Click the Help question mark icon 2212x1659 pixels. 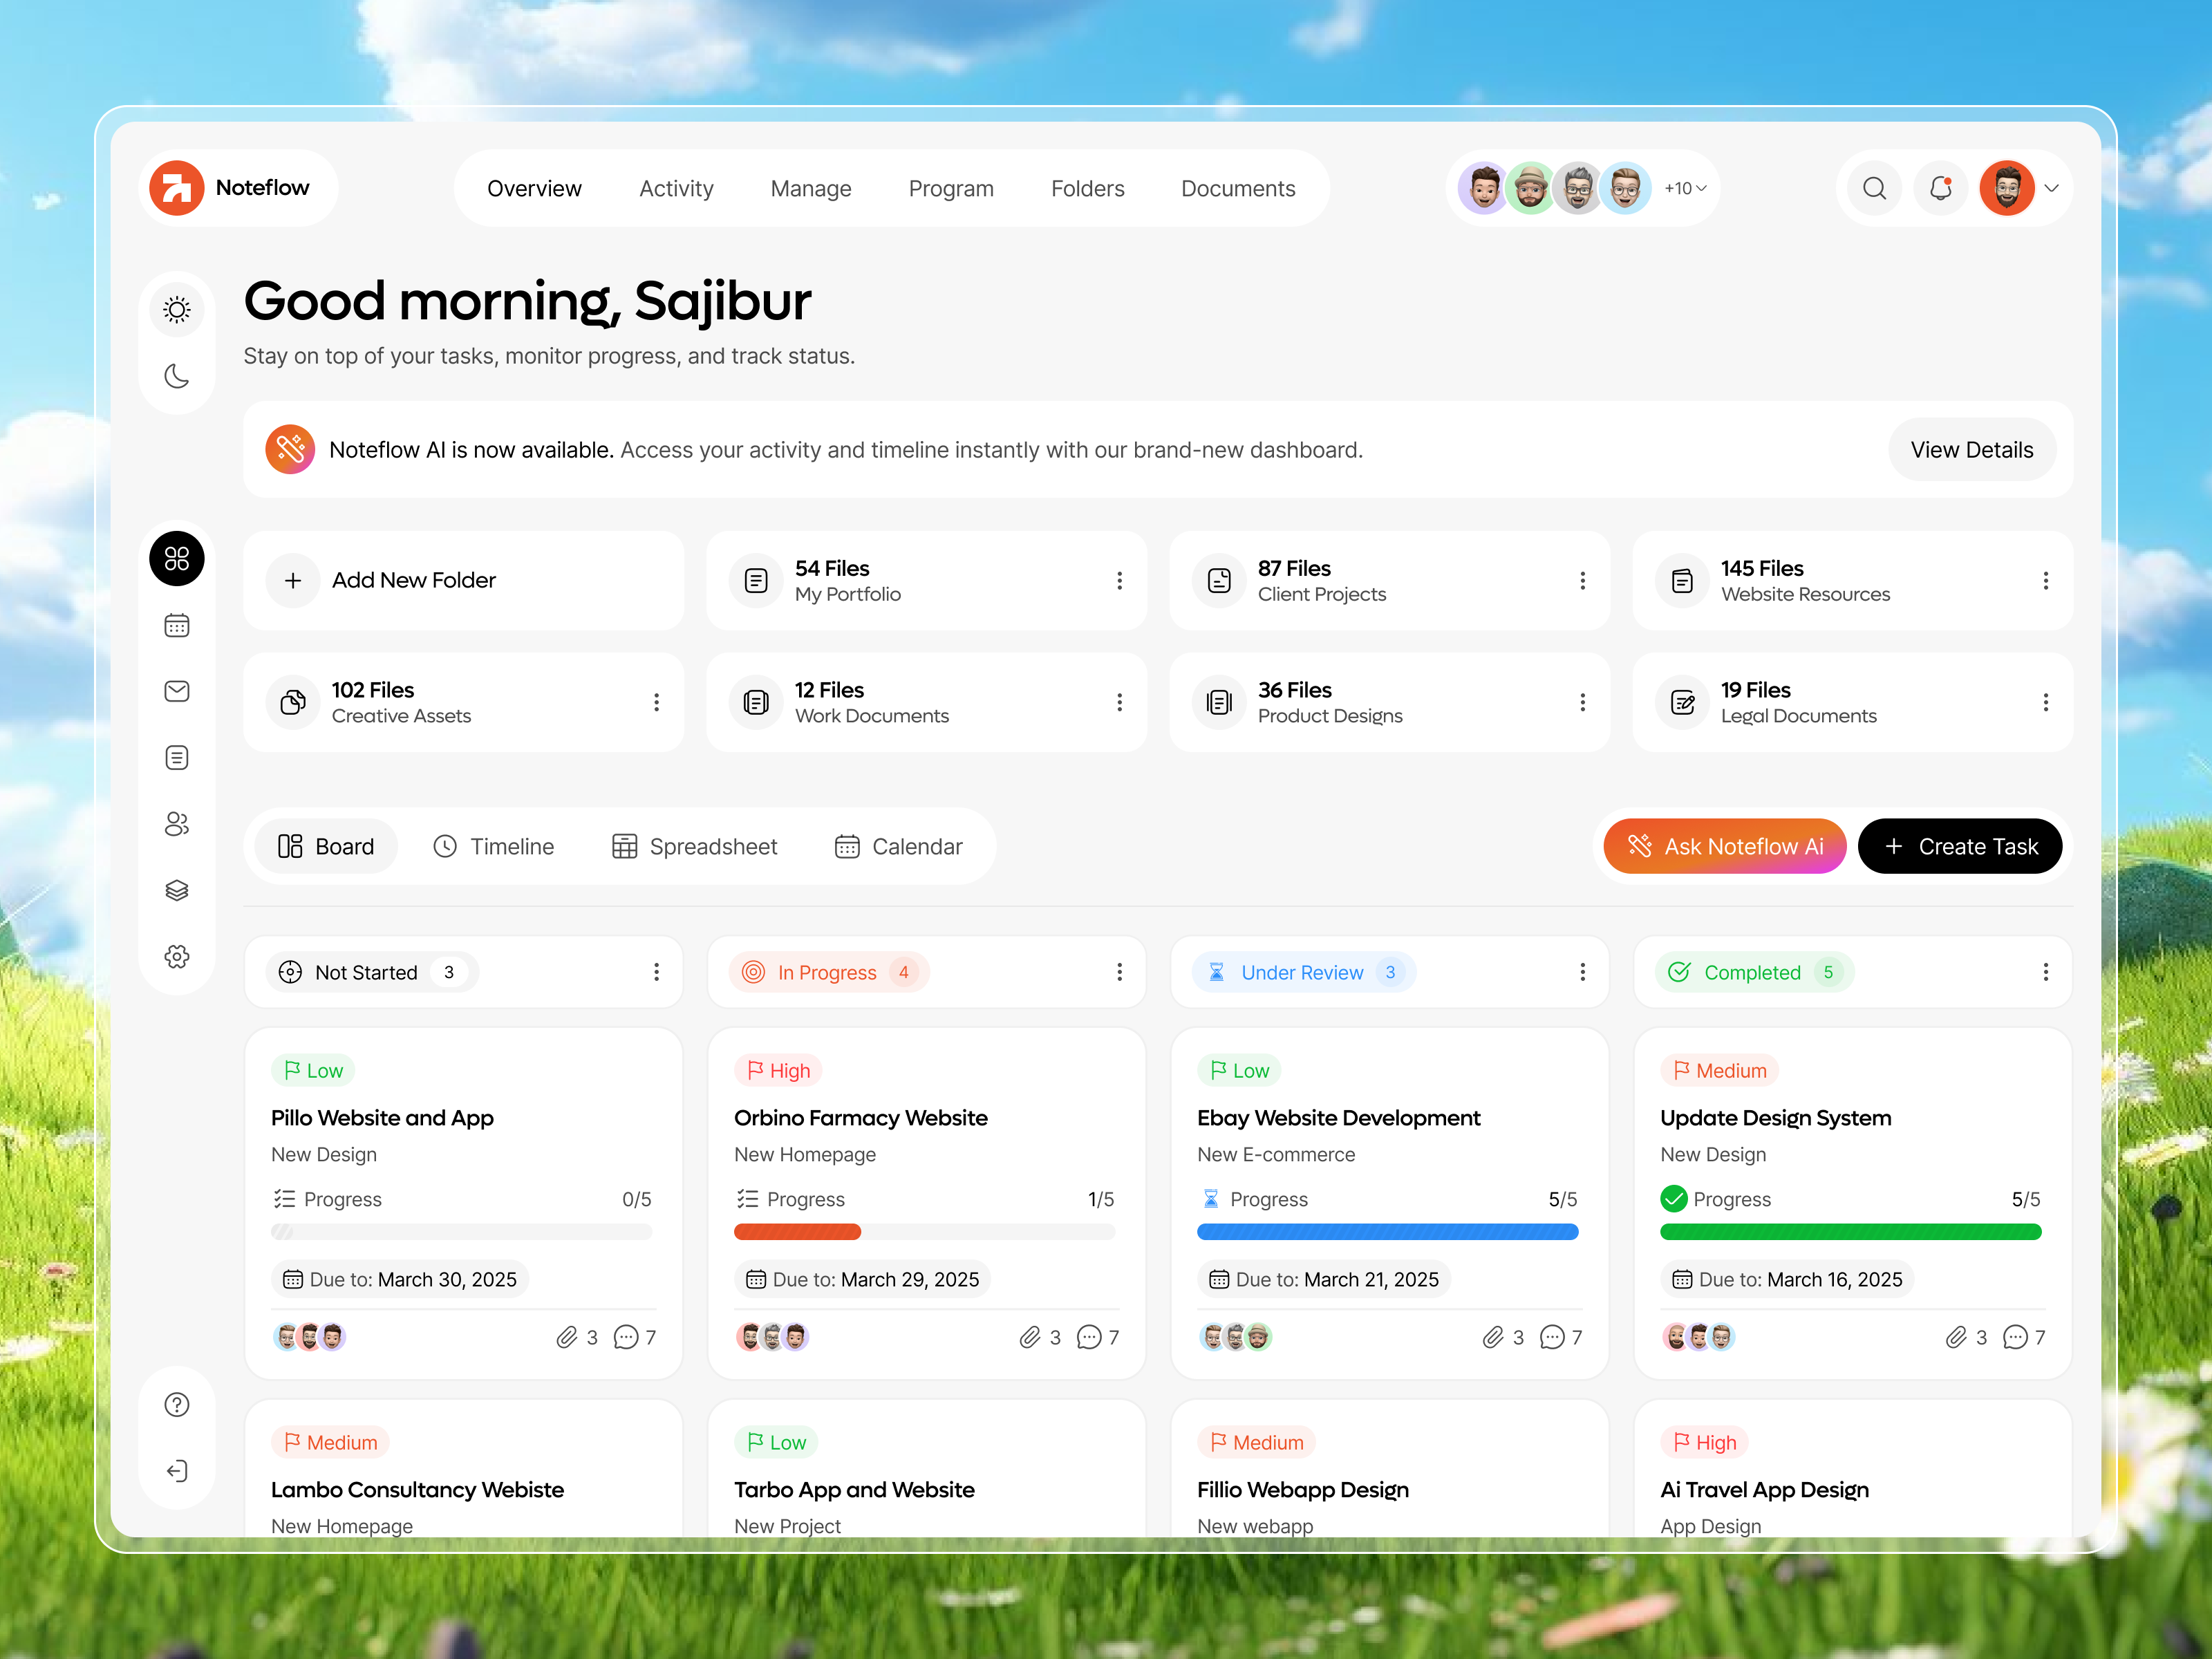[177, 1404]
